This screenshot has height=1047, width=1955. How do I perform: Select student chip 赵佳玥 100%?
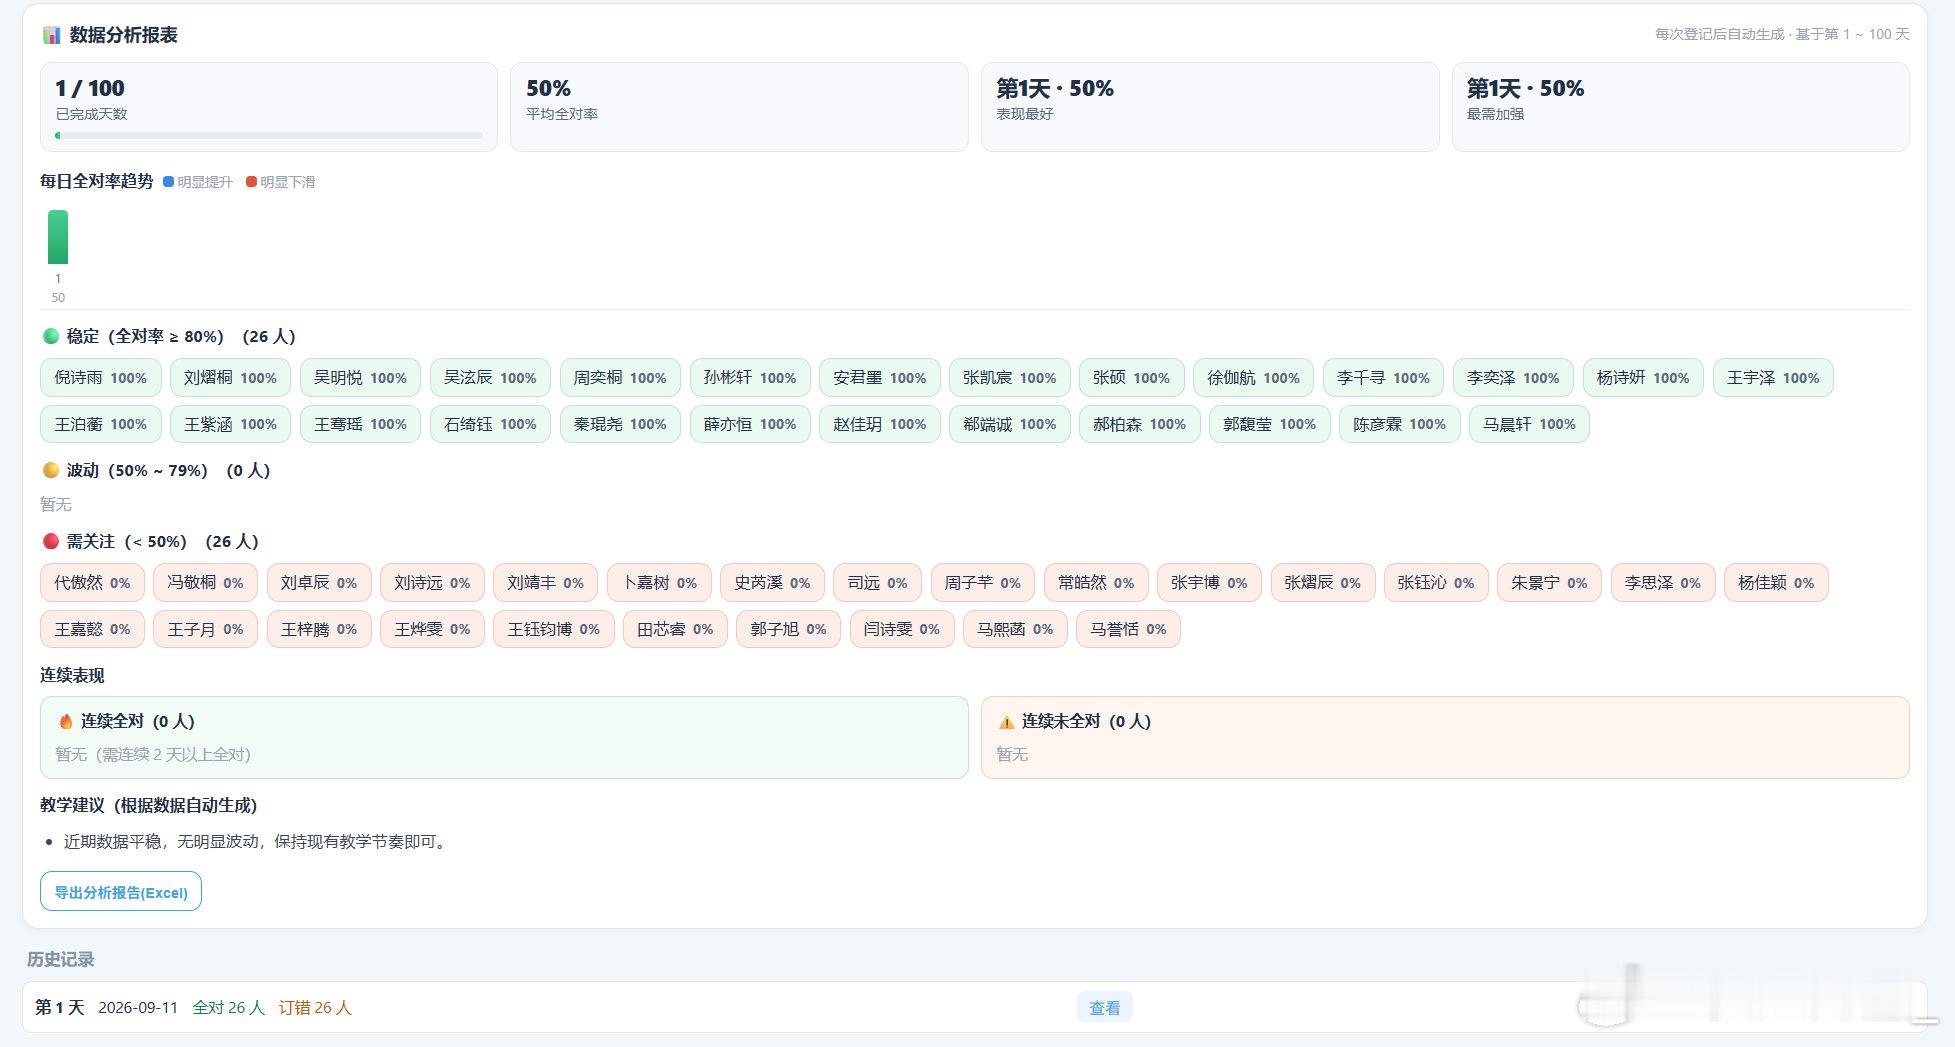(880, 424)
